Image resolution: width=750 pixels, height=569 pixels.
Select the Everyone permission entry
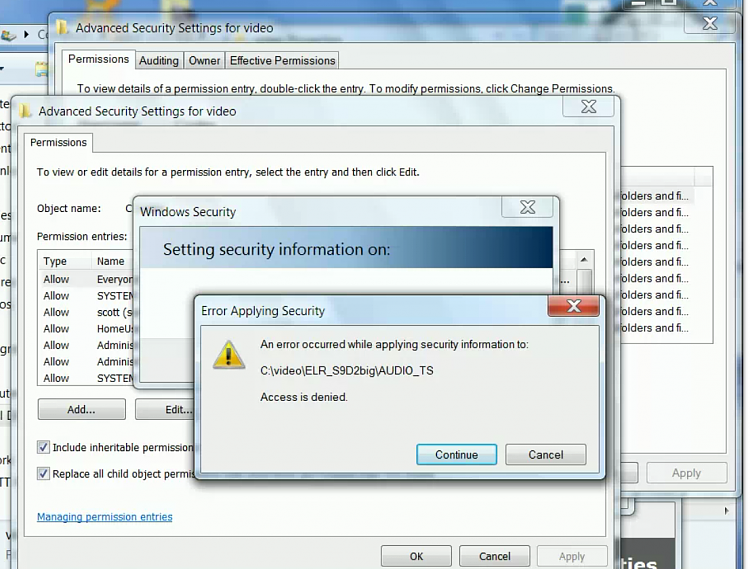point(87,279)
